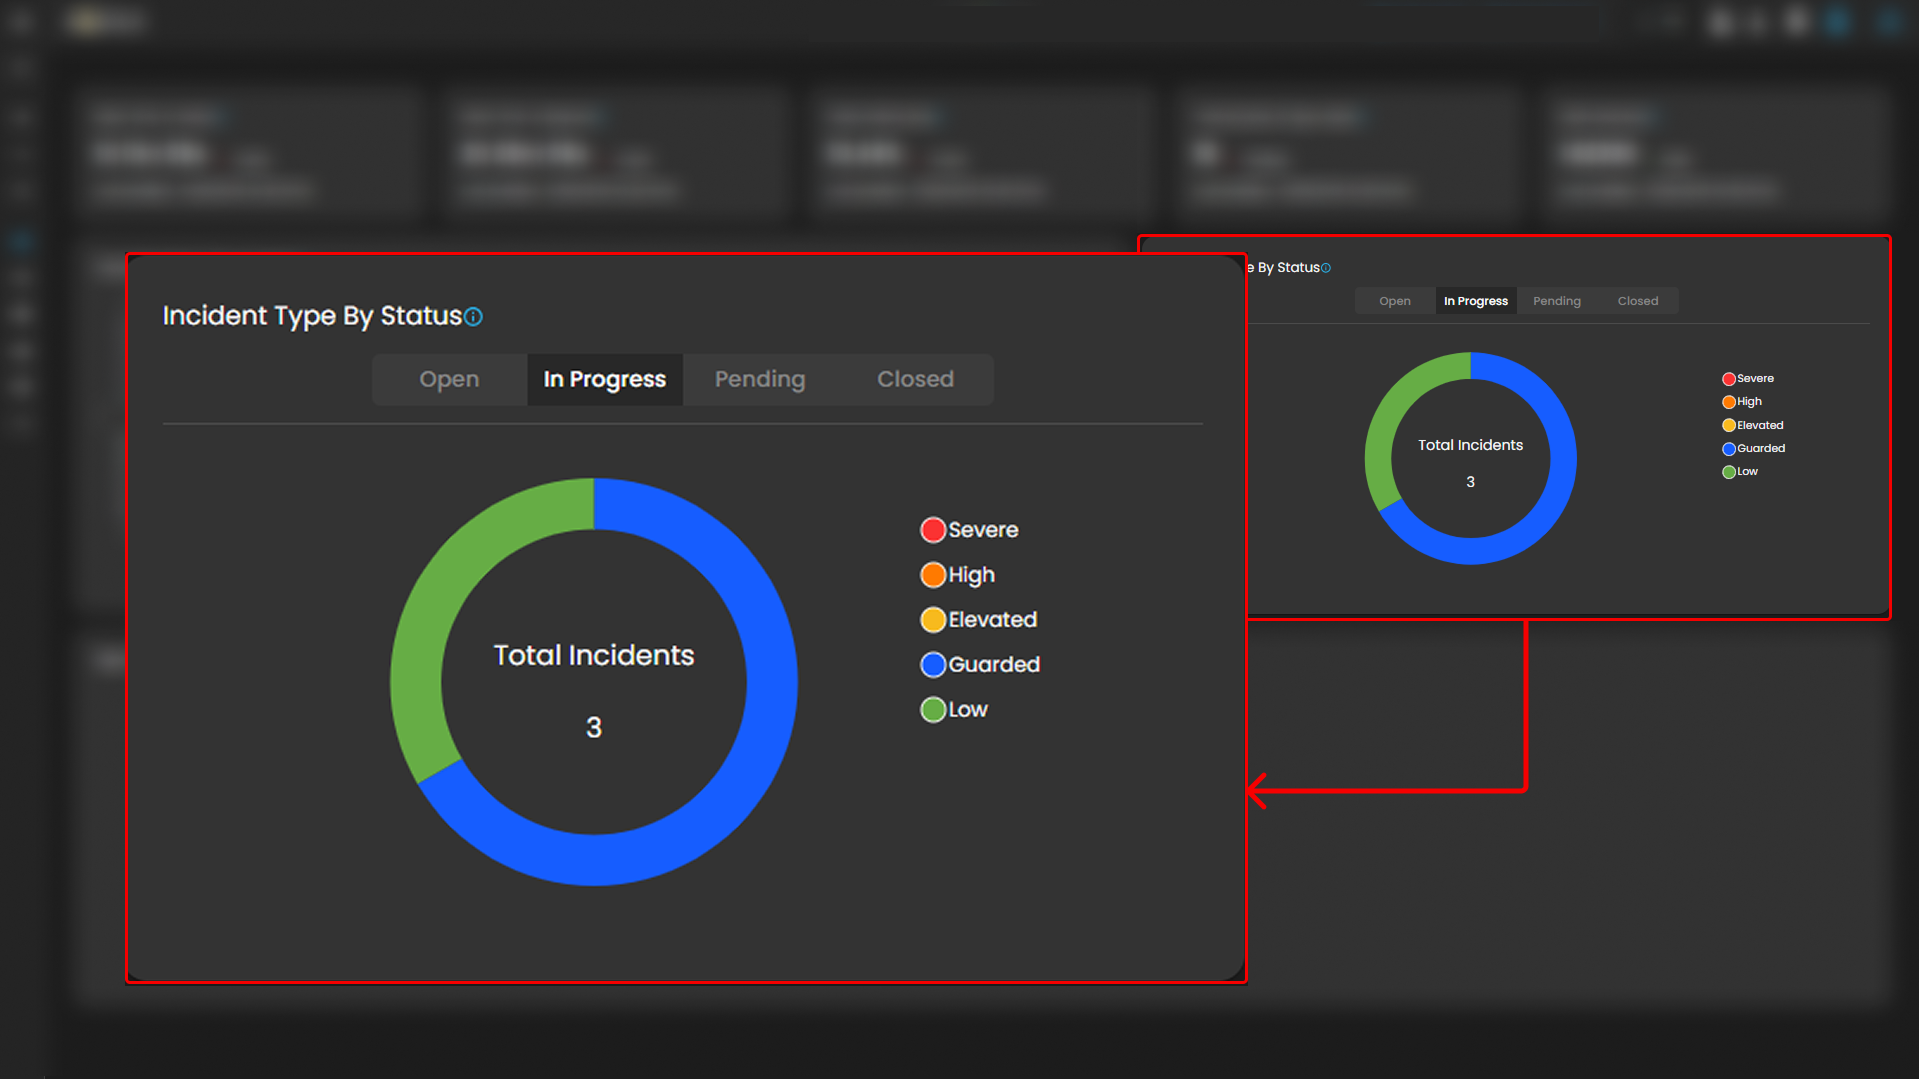Click info icon beside large Incident Type By Status title
This screenshot has width=1919, height=1079.
coord(474,317)
